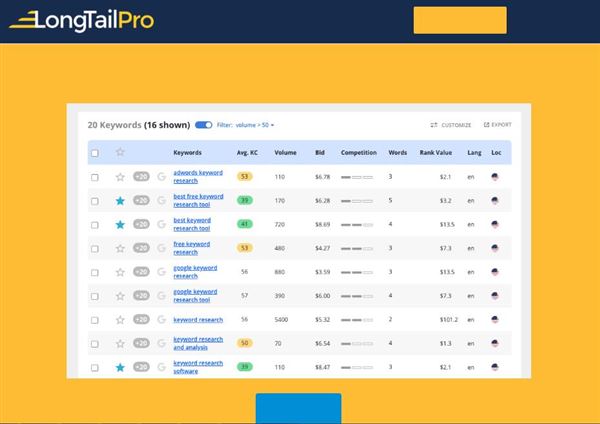Select checkbox for free keyword research

pyautogui.click(x=95, y=249)
